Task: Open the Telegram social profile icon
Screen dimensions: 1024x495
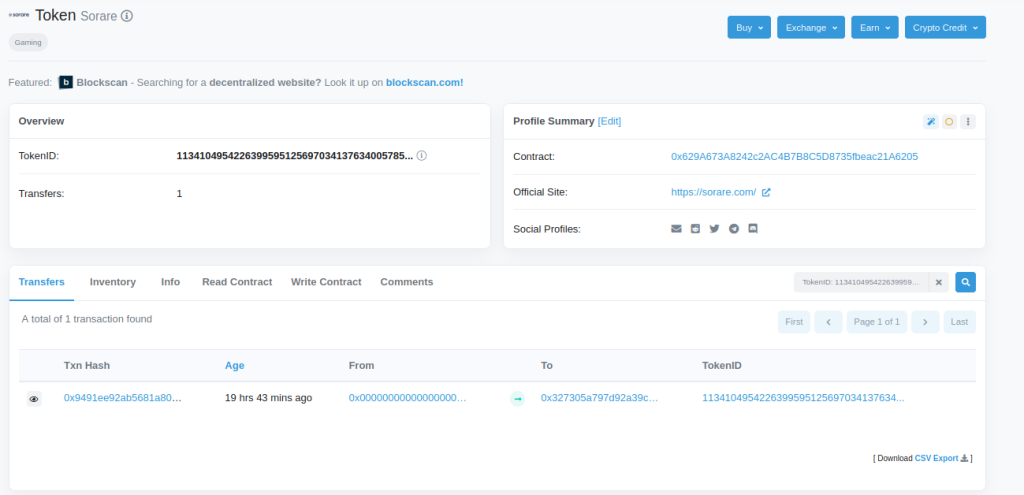Action: 734,229
